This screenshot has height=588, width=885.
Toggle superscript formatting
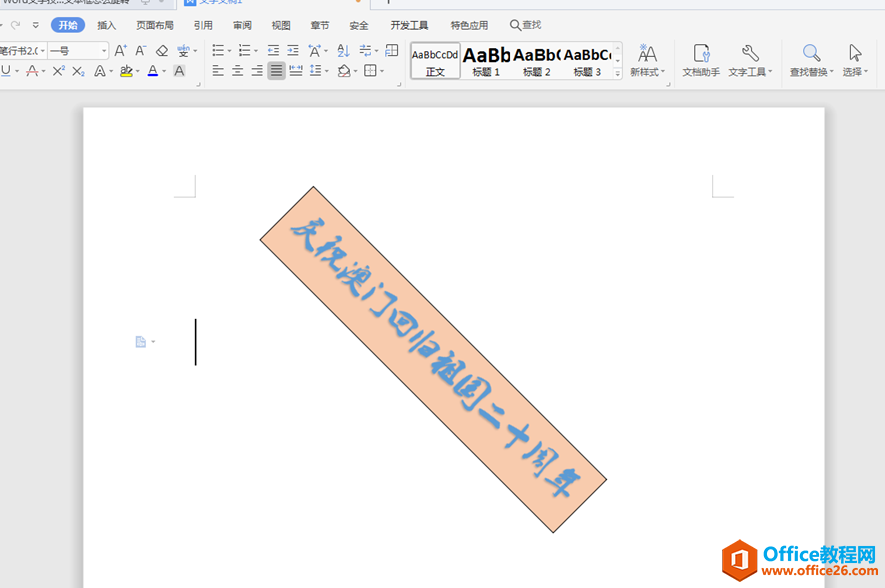59,71
